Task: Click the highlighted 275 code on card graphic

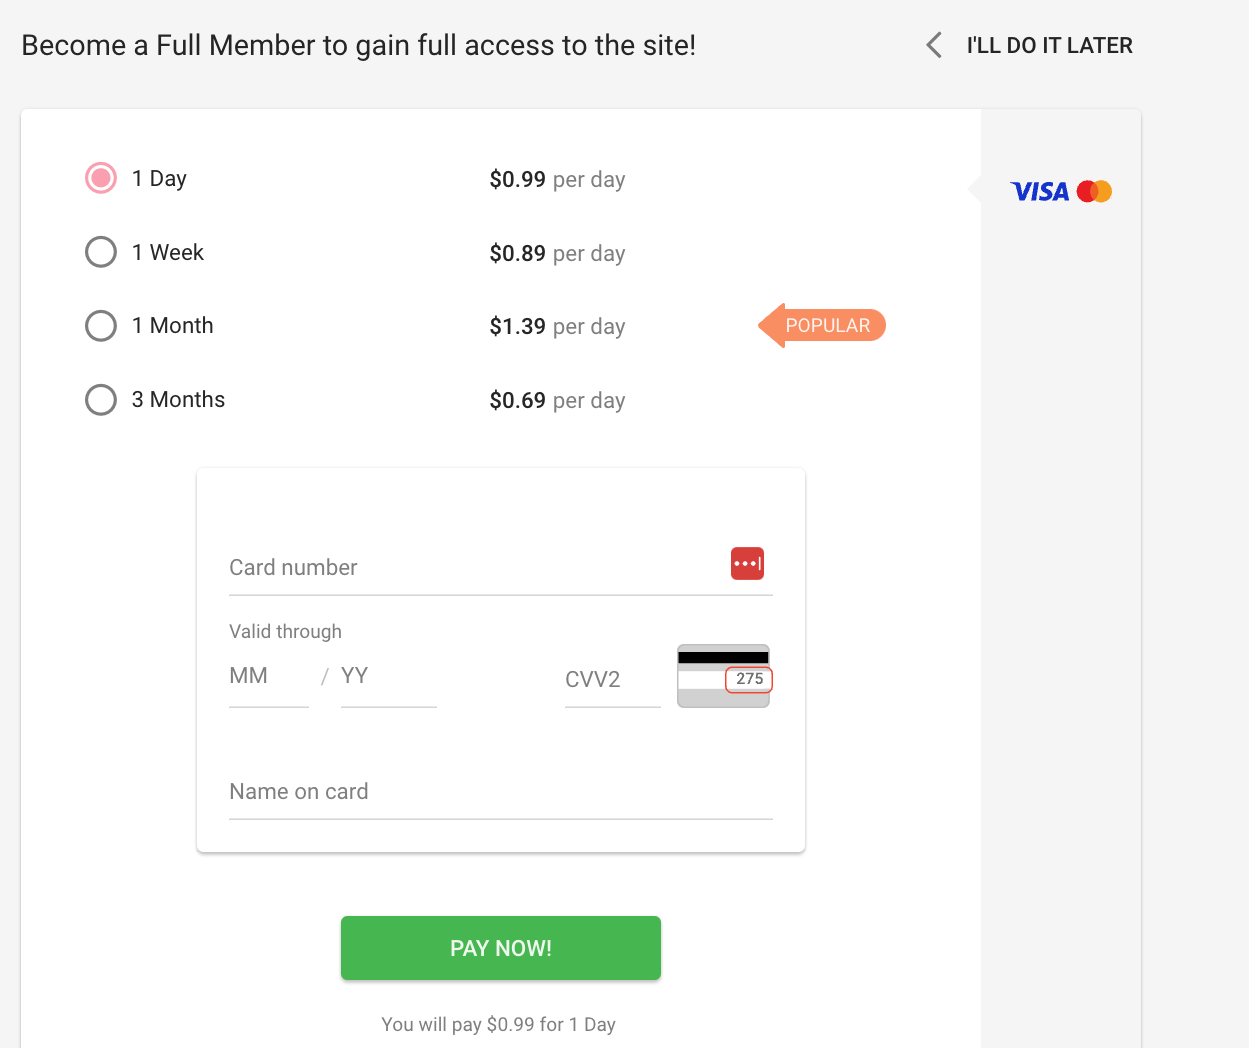Action: click(x=748, y=679)
